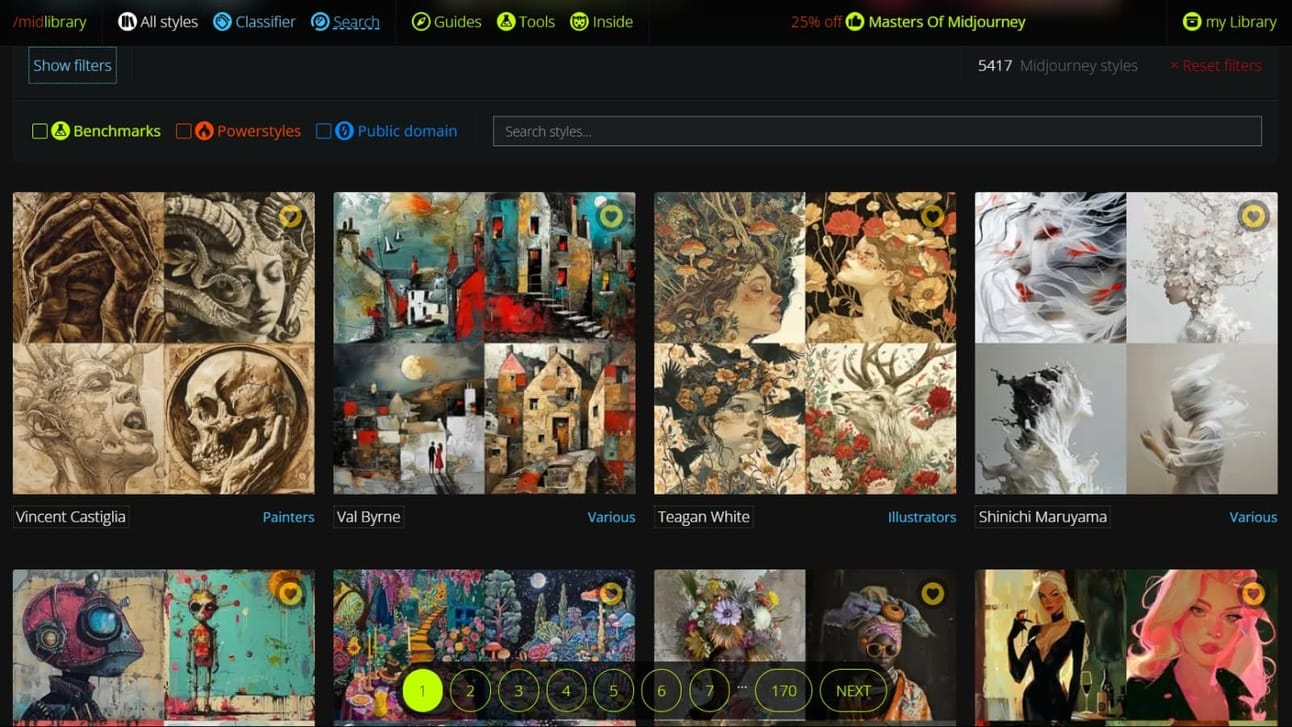Click the NEXT page button
The image size is (1292, 727).
click(853, 691)
